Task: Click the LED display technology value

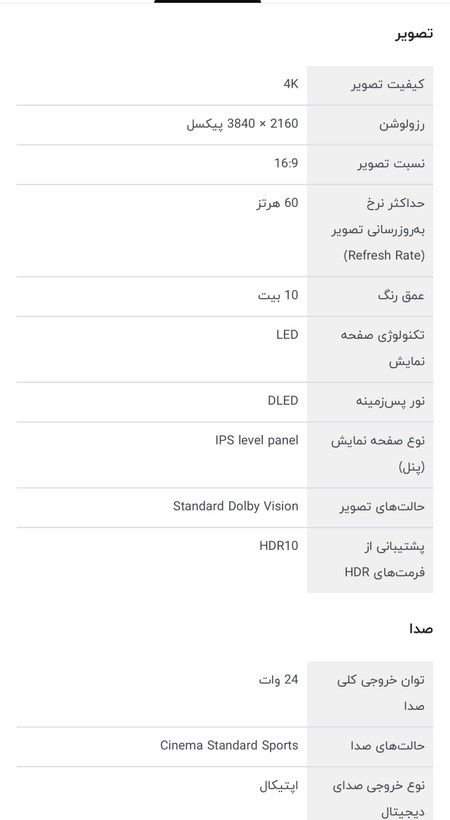Action: click(287, 335)
